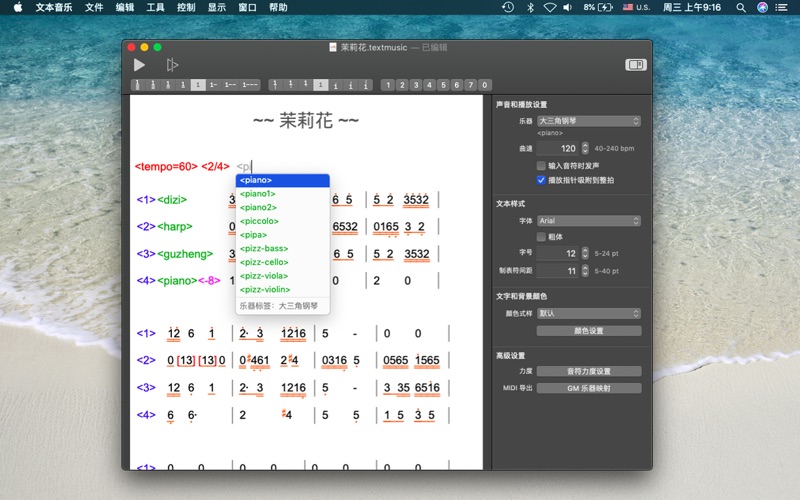Toggle the 粗体 bold checkbox
This screenshot has height=500, width=800.
541,237
